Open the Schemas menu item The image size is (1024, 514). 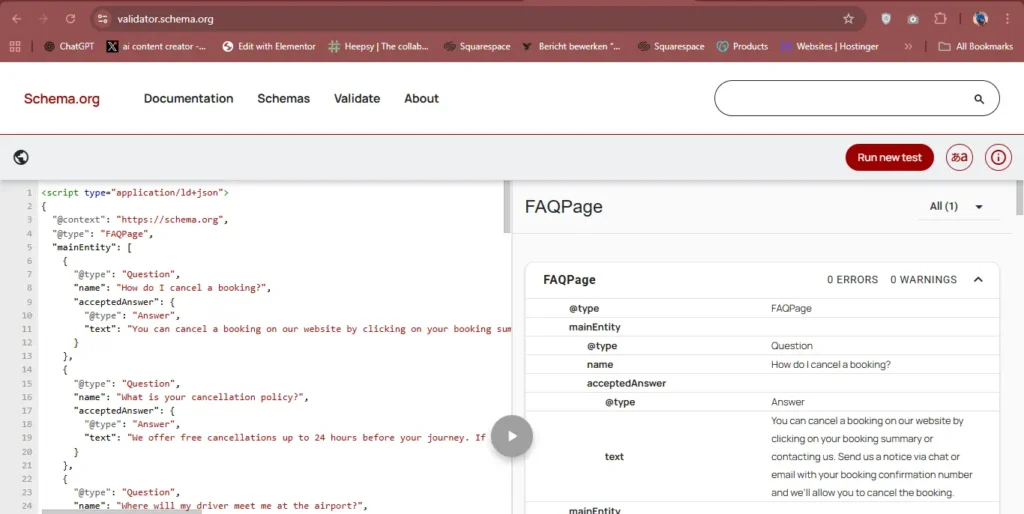(283, 99)
